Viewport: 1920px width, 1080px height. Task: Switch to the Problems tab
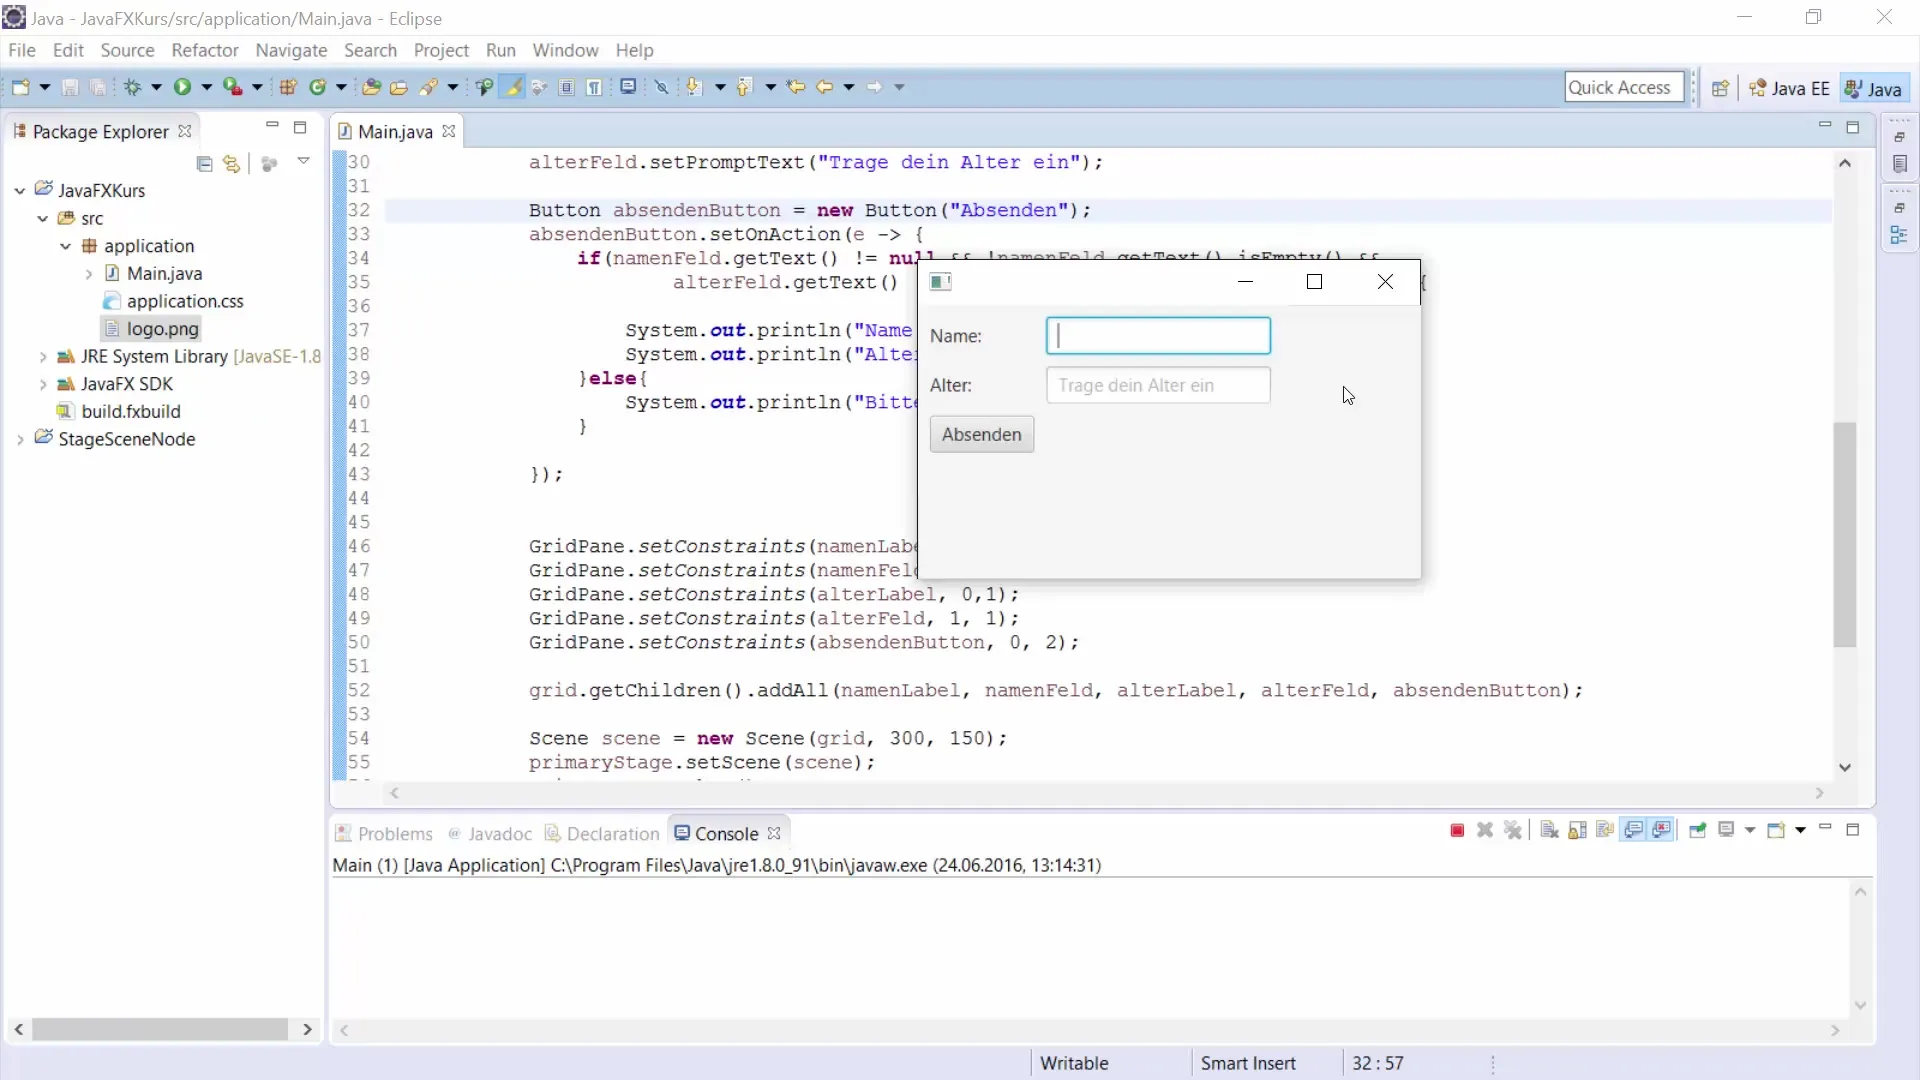[394, 834]
